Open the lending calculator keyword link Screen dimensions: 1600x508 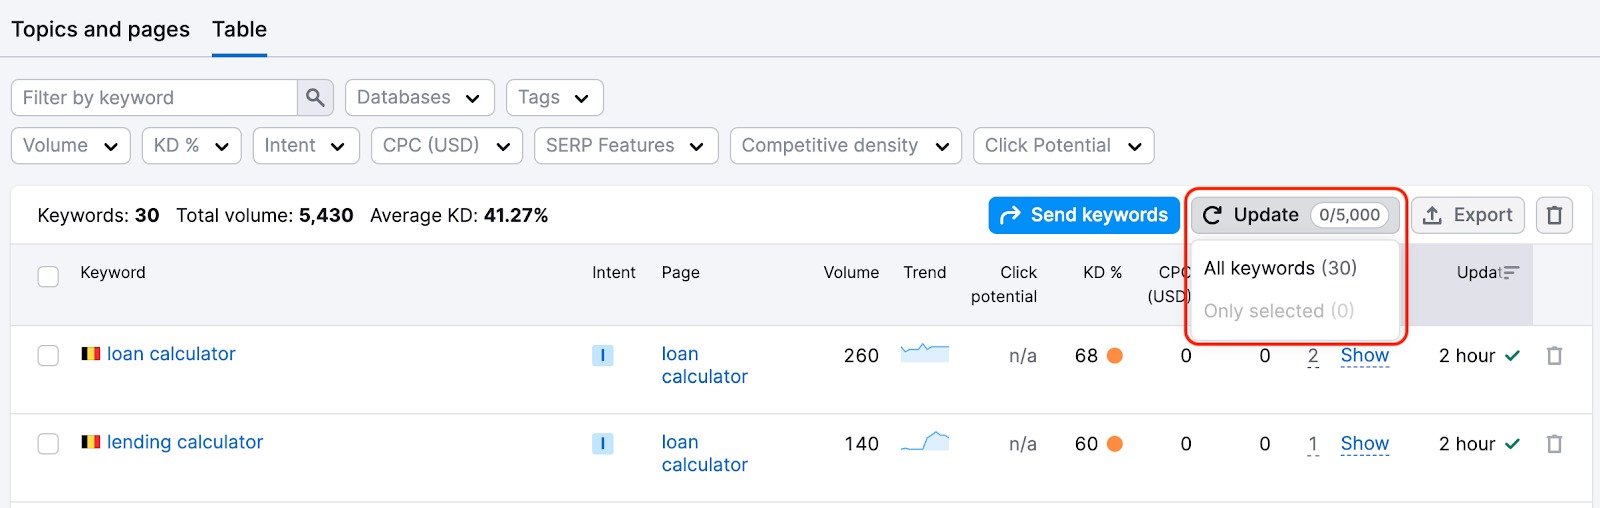(184, 442)
